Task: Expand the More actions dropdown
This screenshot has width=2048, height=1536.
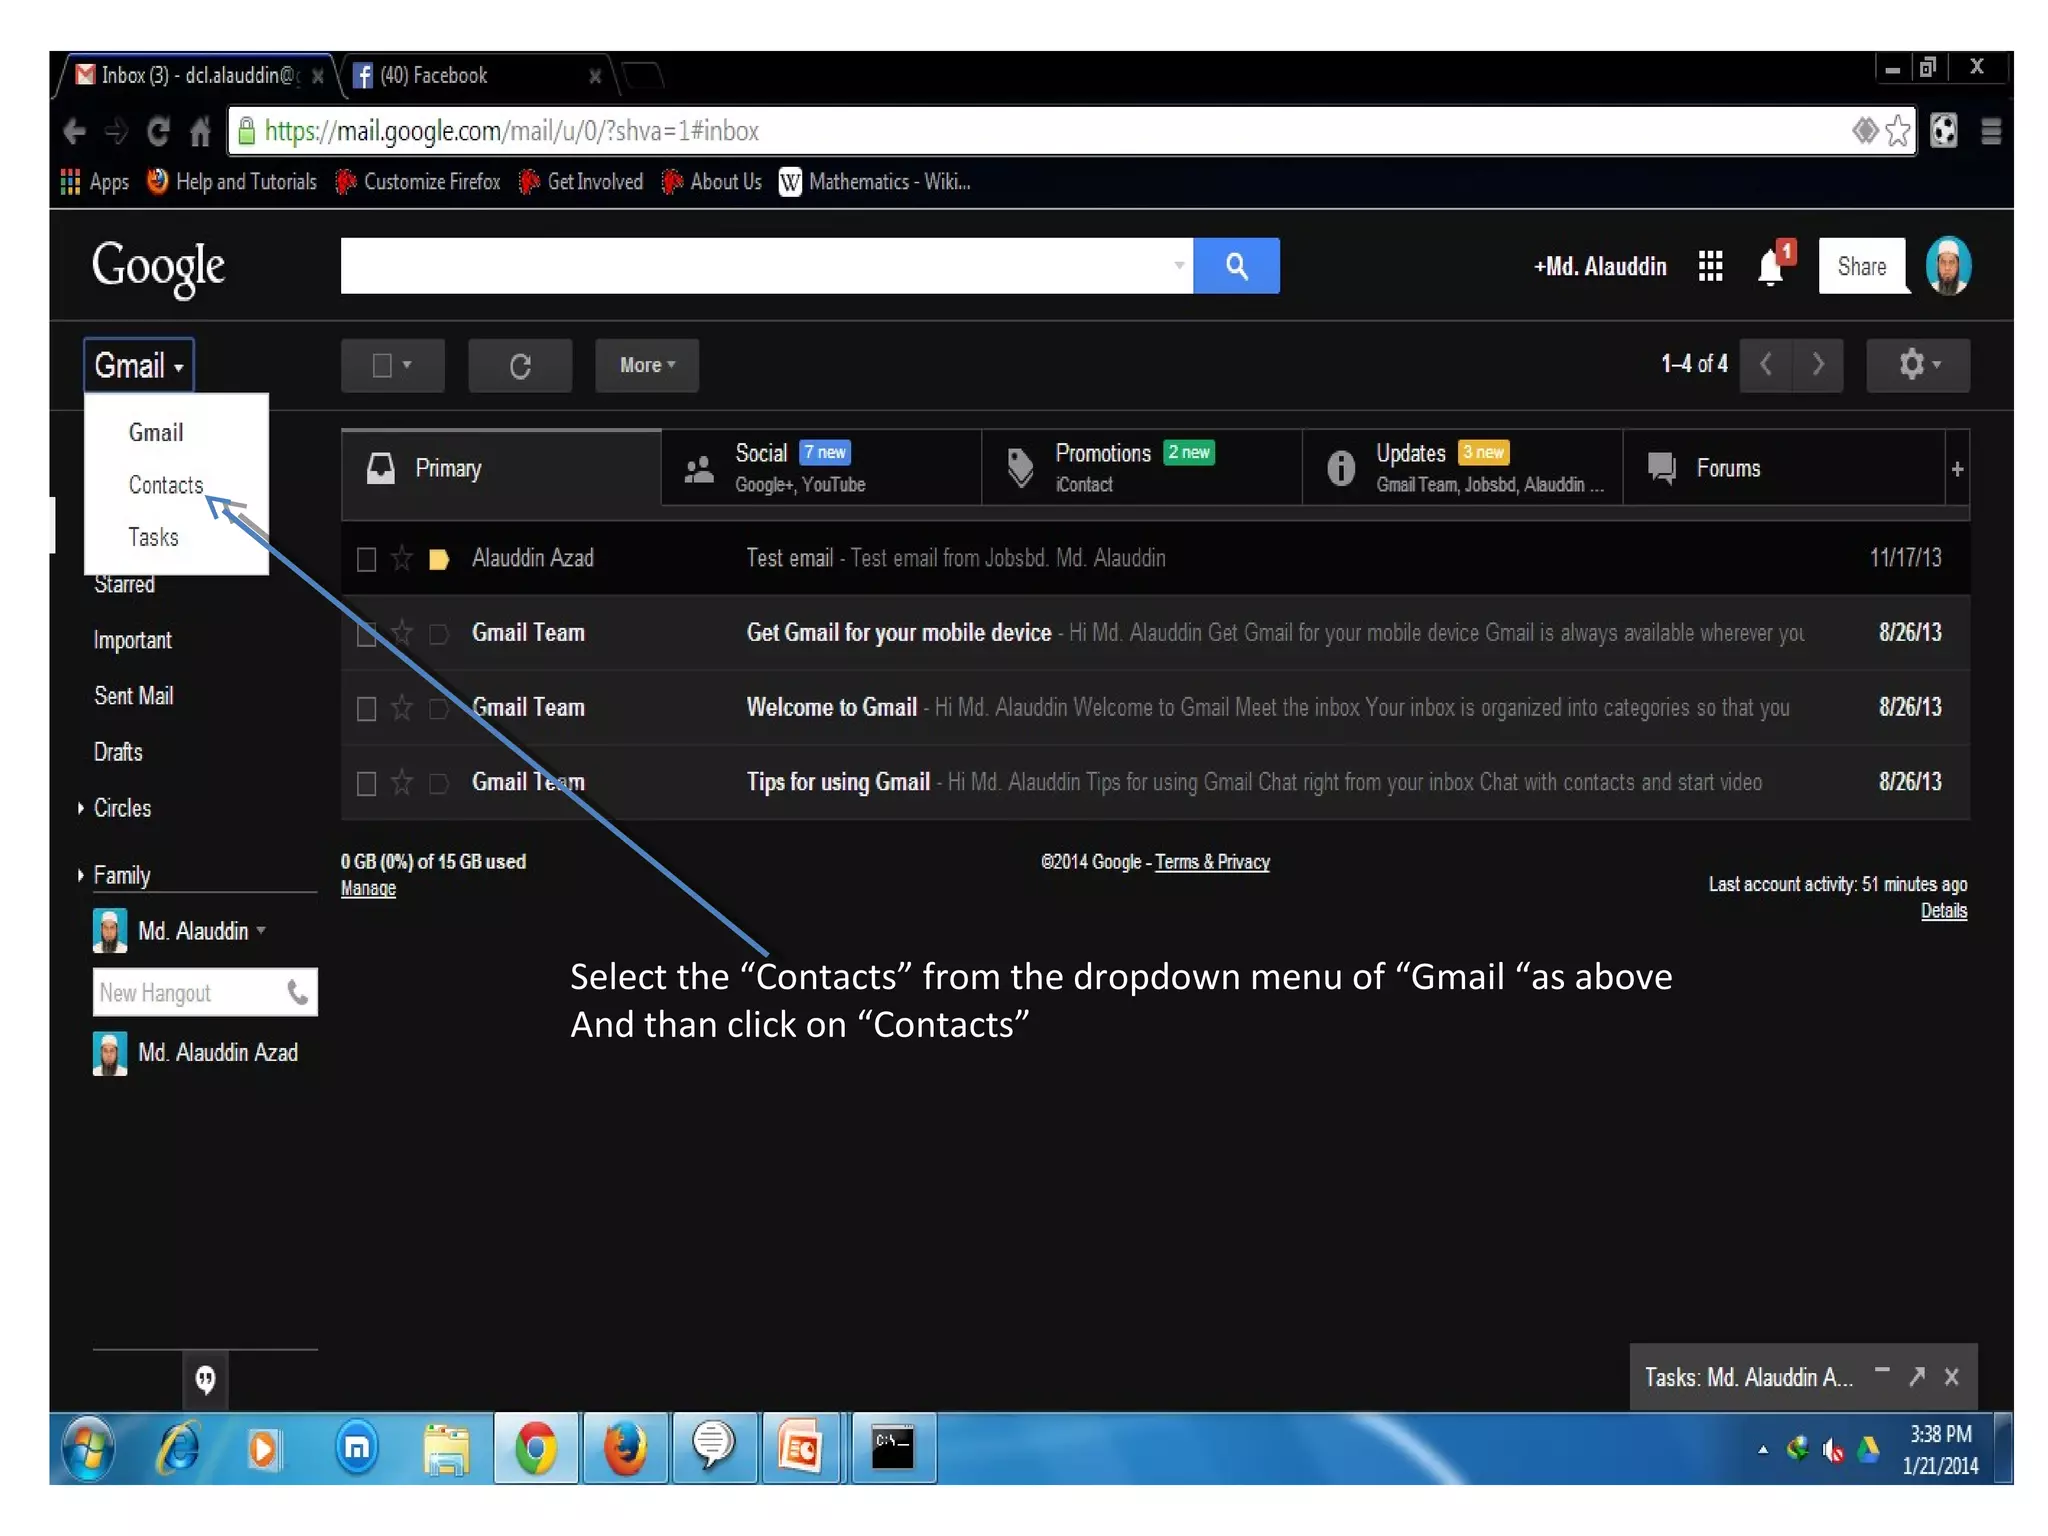Action: click(x=647, y=366)
